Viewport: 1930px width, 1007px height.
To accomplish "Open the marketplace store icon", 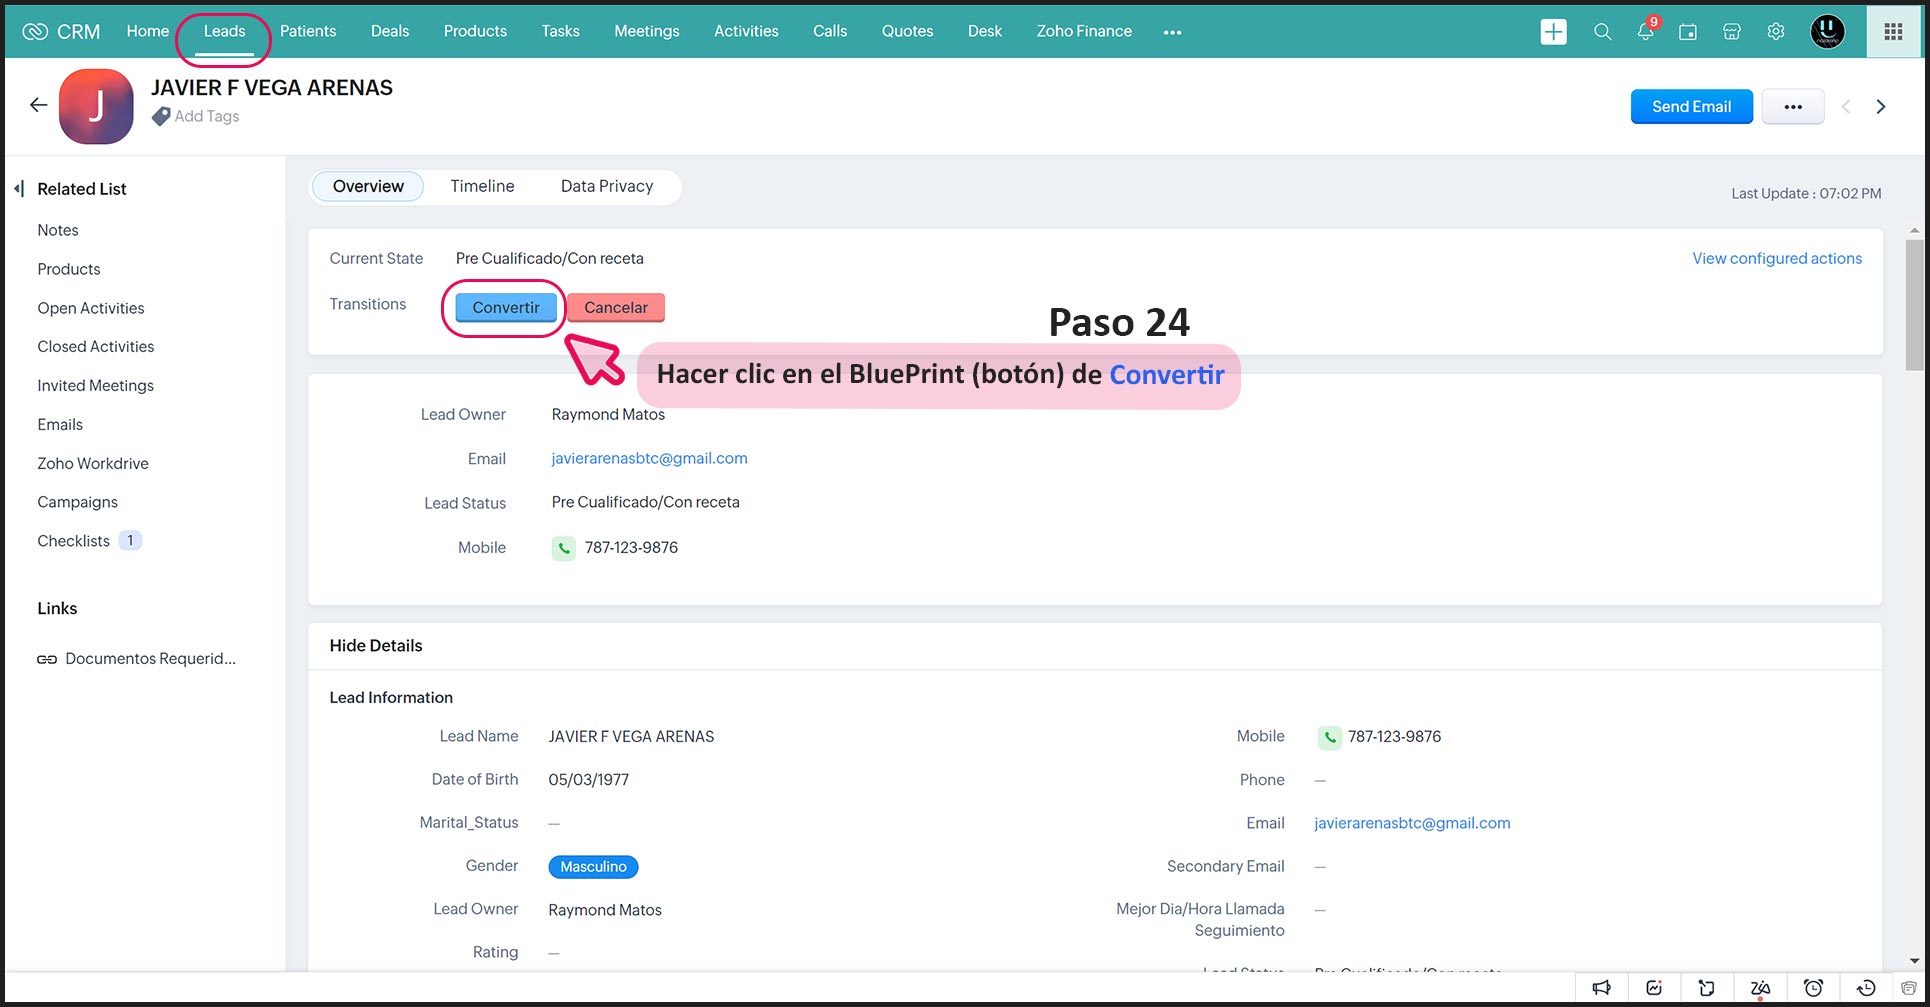I will click(1732, 32).
